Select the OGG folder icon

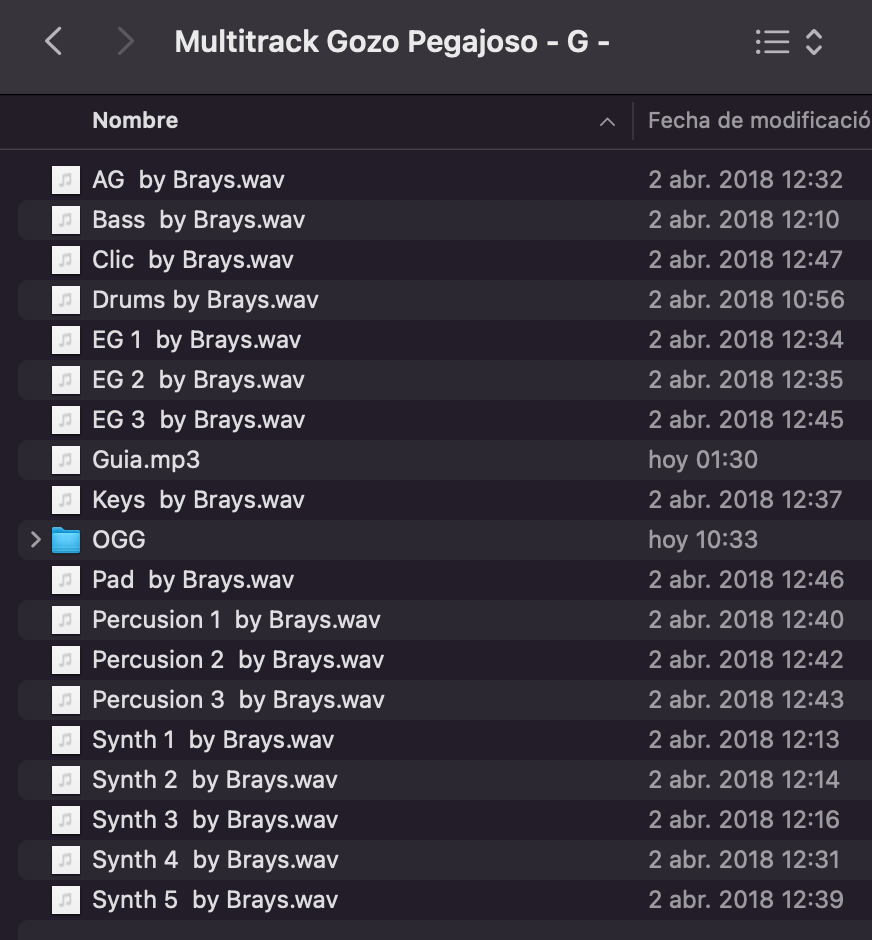[x=66, y=540]
